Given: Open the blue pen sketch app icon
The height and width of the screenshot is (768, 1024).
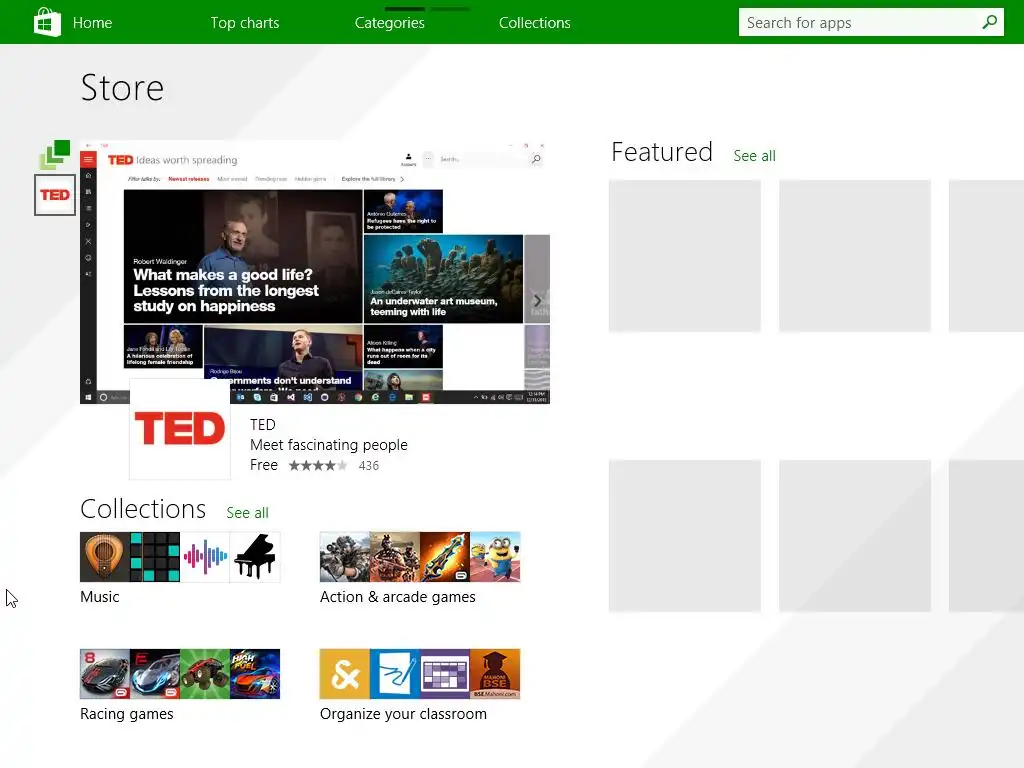Looking at the screenshot, I should click(x=395, y=674).
